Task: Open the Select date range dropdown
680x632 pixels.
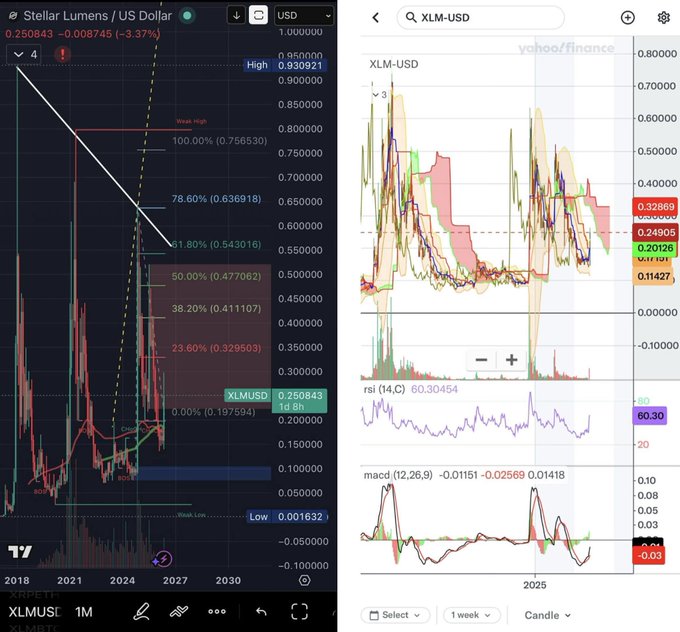Action: (x=395, y=615)
